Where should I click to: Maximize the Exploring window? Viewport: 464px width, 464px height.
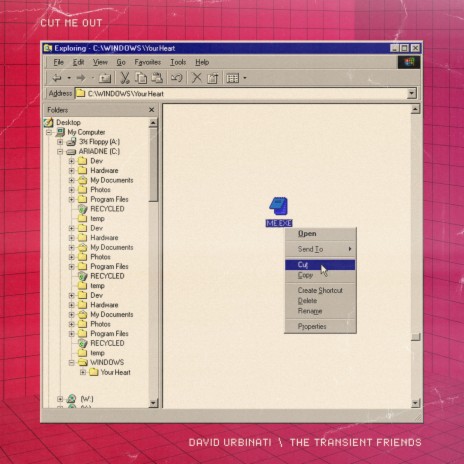pos(405,48)
